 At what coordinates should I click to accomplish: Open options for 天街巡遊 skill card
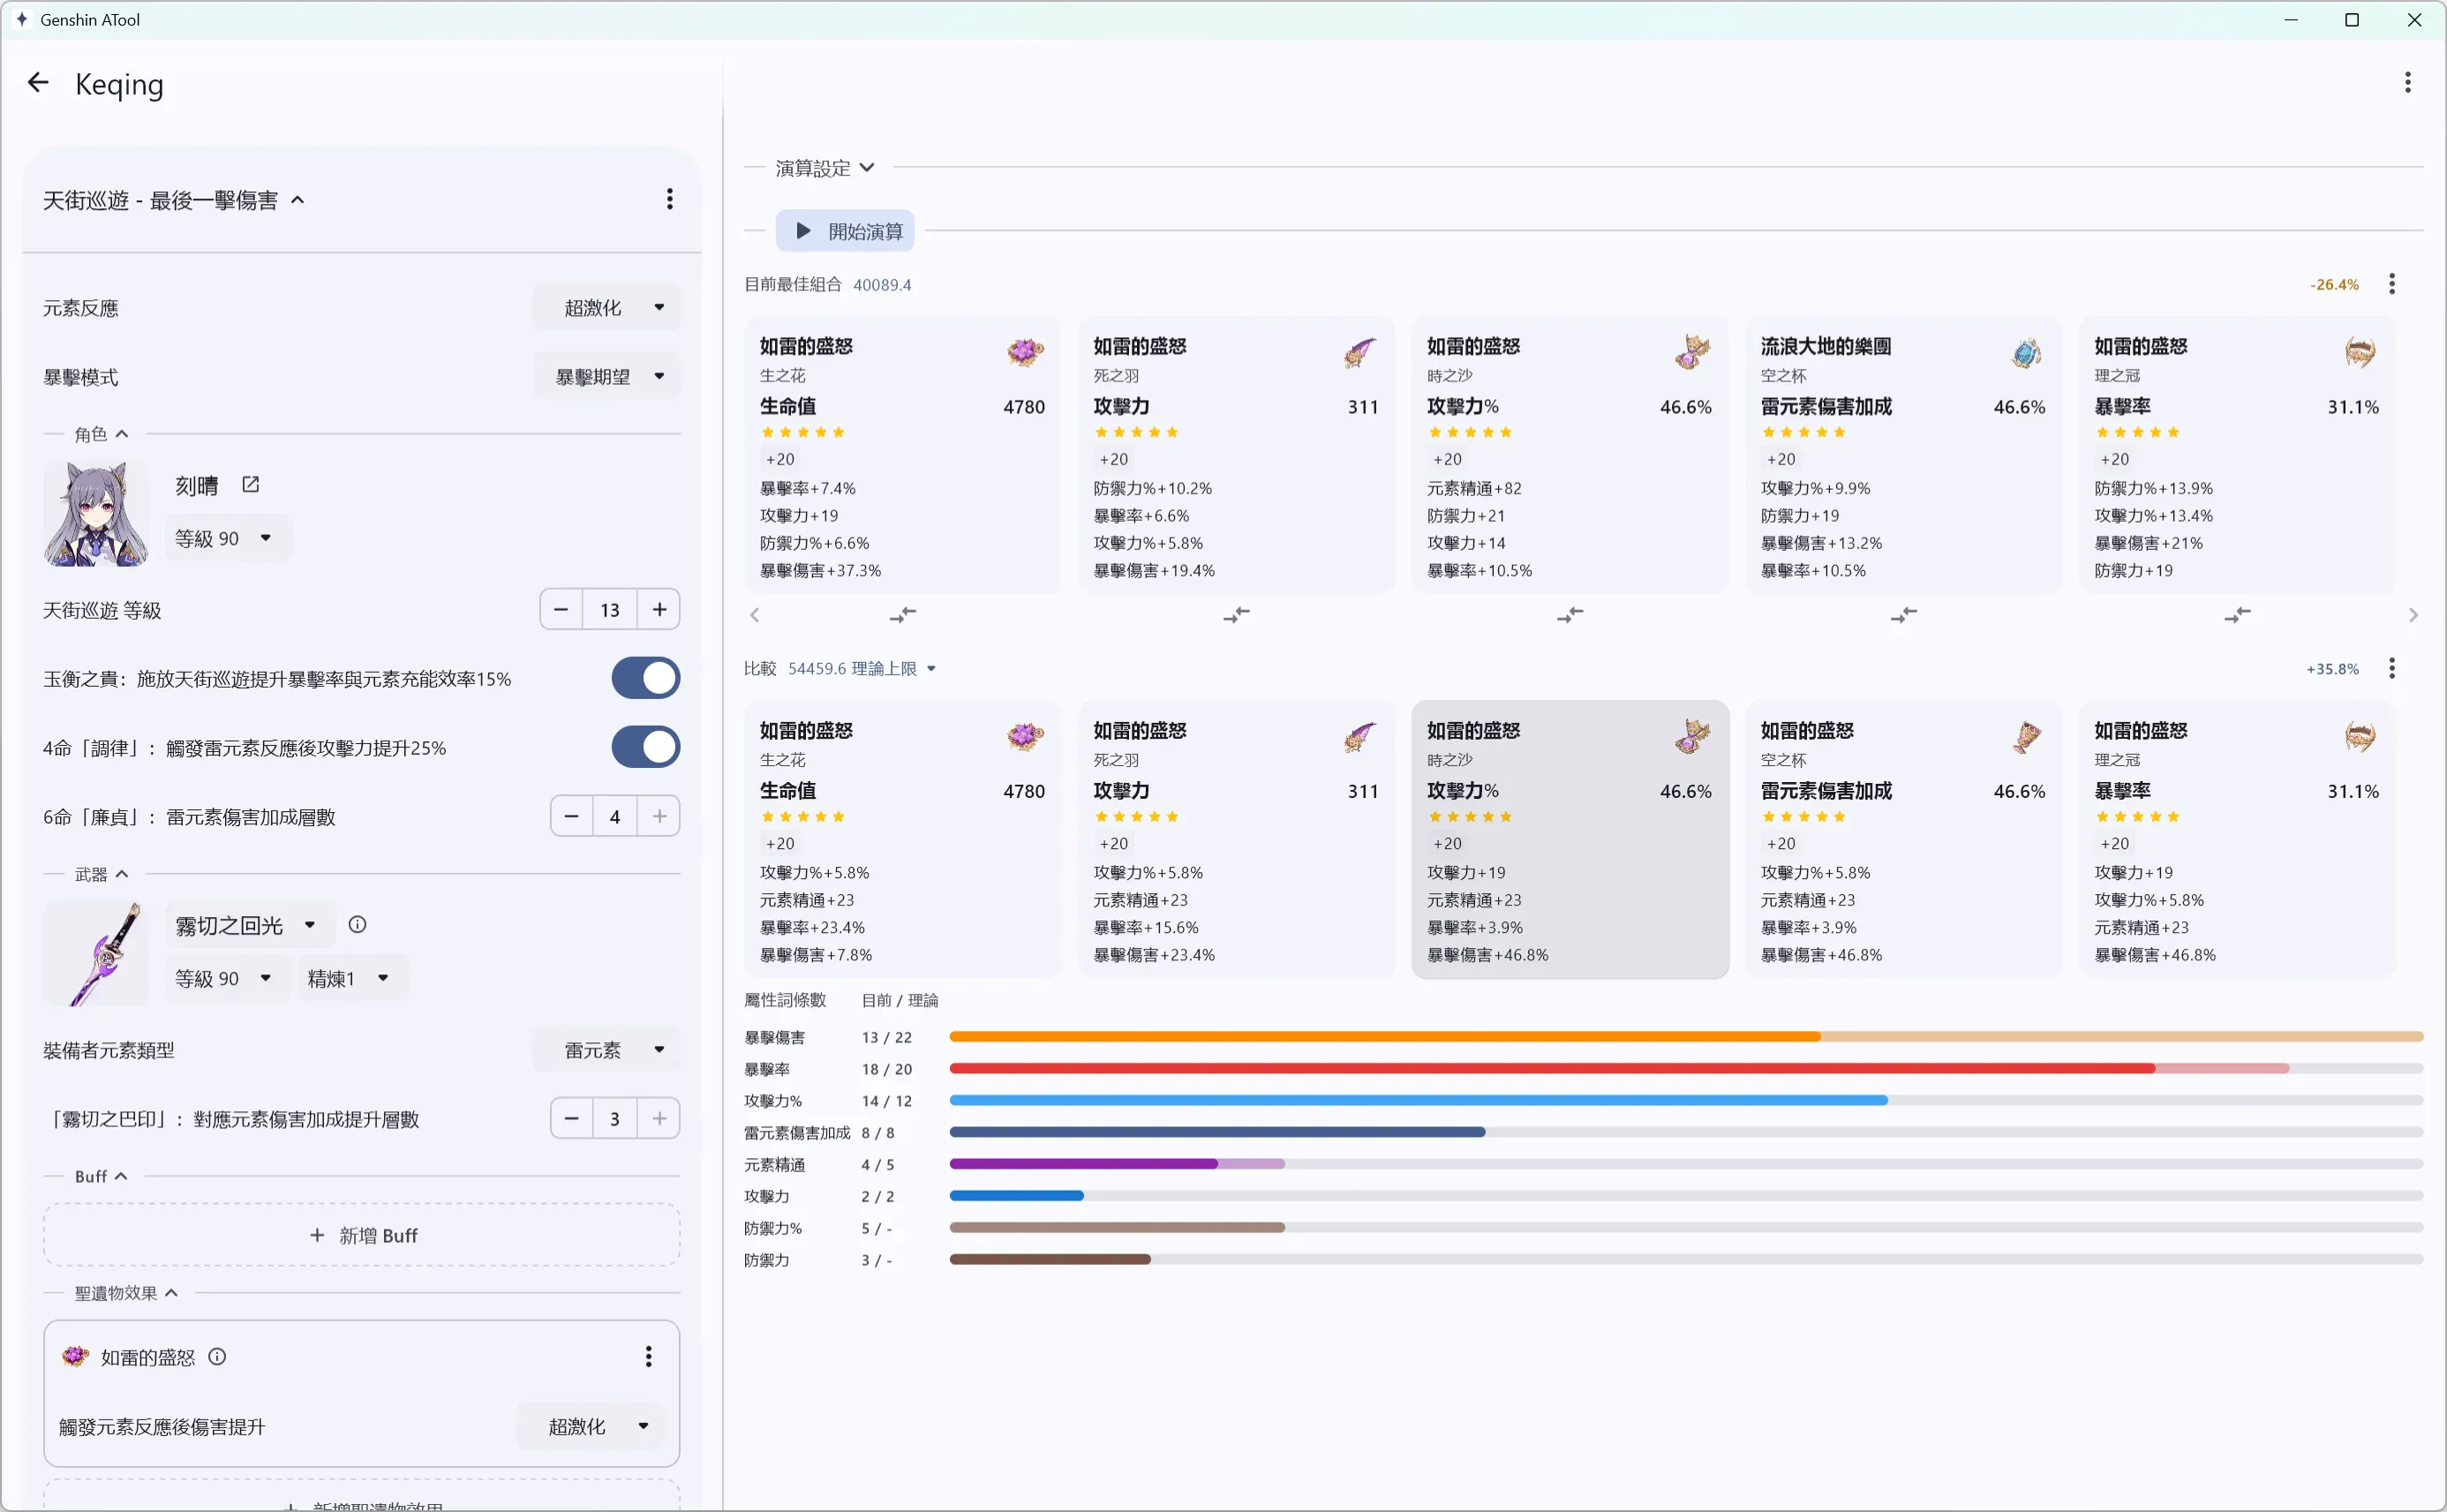(x=669, y=199)
